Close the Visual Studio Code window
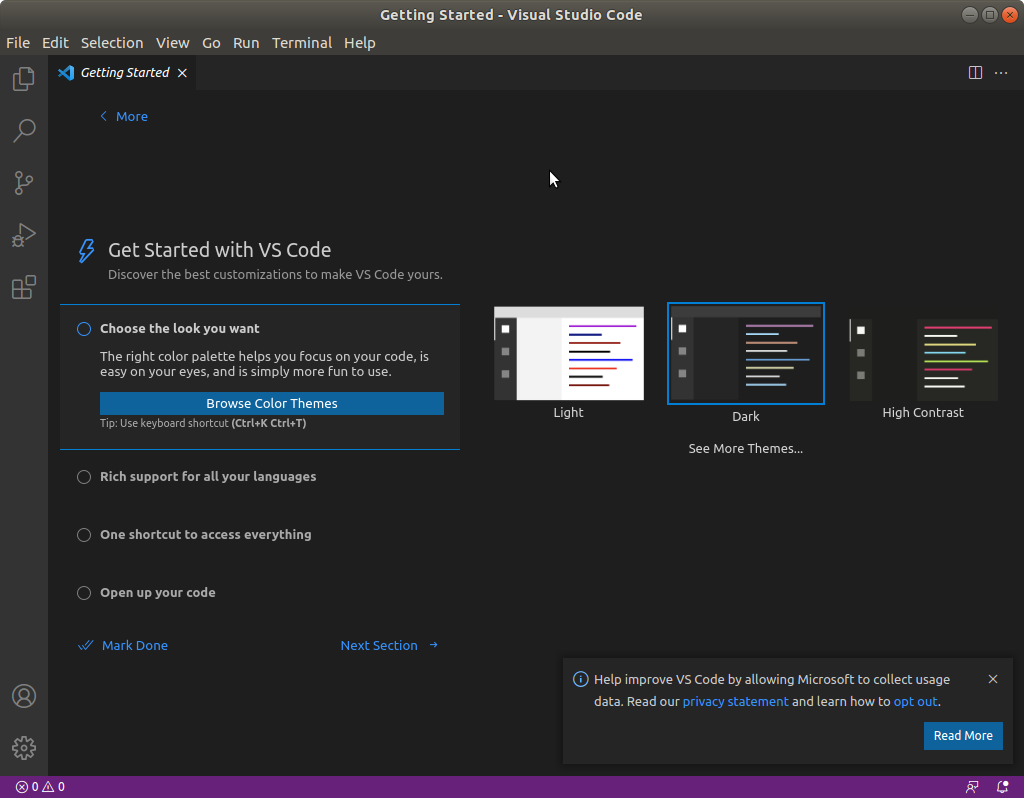 (1010, 14)
